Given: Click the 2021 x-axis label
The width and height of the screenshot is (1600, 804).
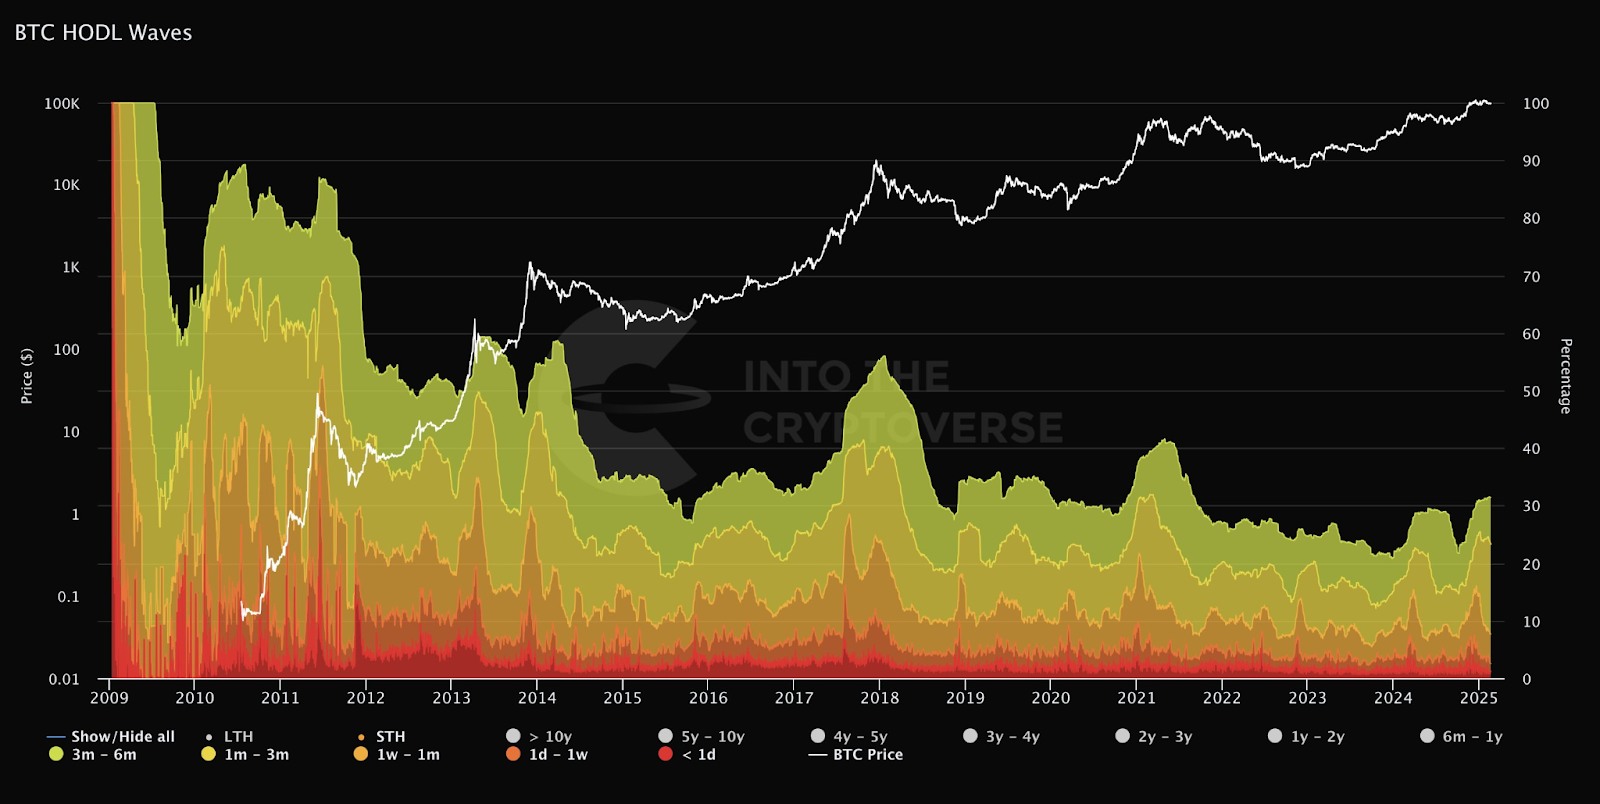Looking at the screenshot, I should pos(1136,698).
